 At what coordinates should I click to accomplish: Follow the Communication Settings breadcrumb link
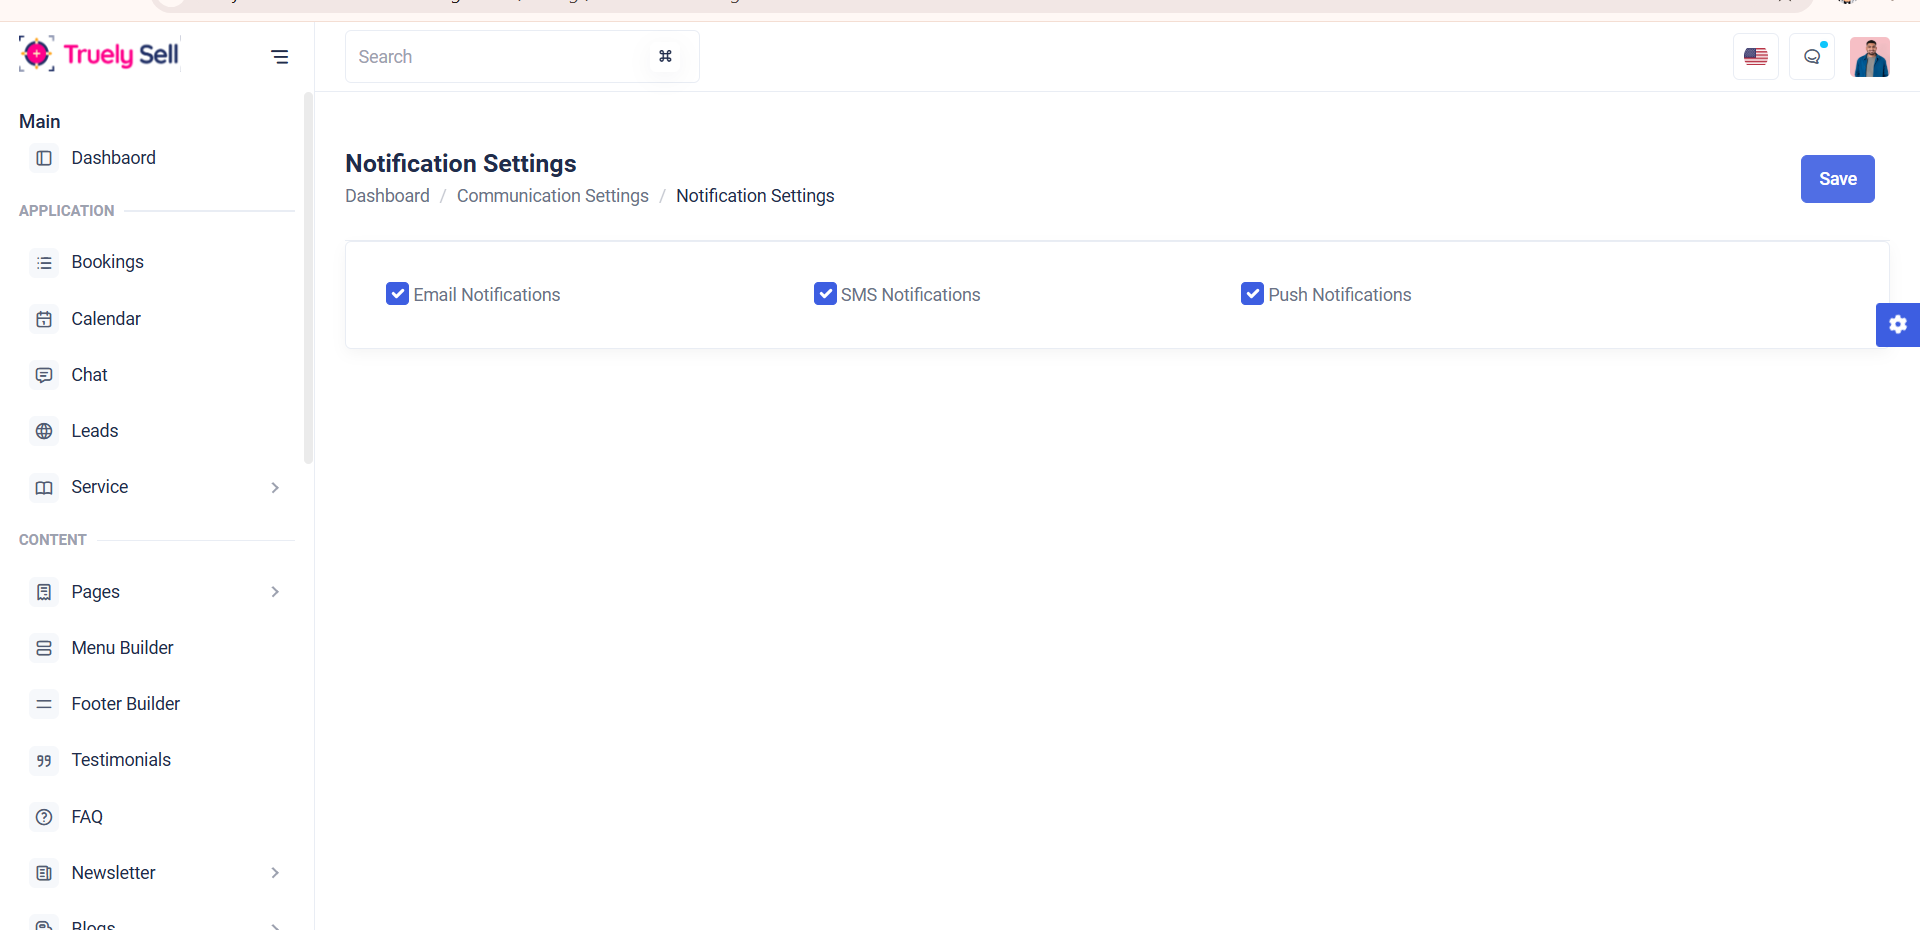(552, 196)
